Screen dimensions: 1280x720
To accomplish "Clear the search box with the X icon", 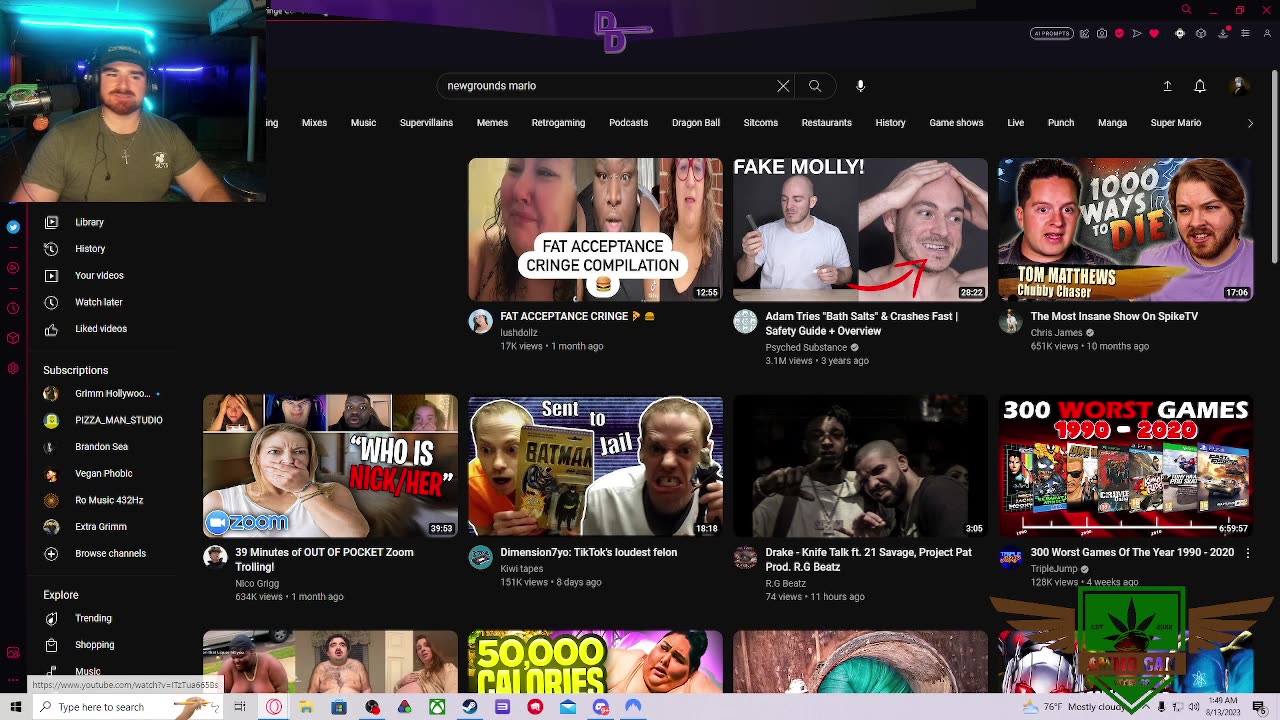I will [783, 86].
